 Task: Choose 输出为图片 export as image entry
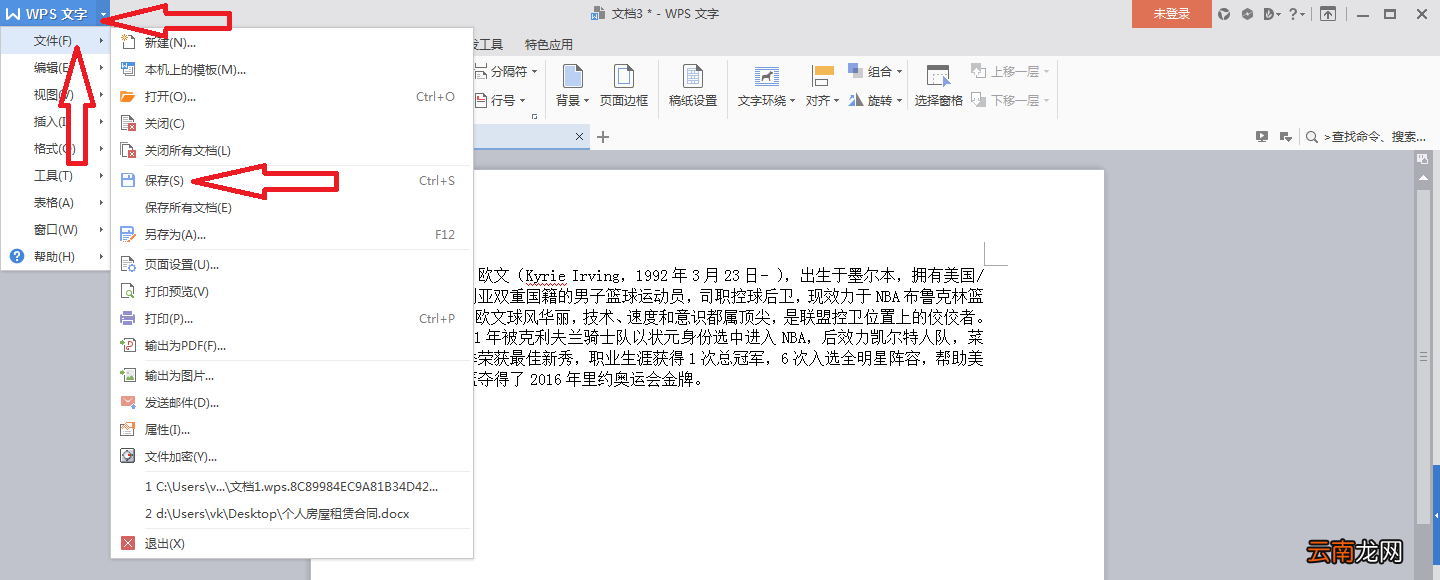290,376
